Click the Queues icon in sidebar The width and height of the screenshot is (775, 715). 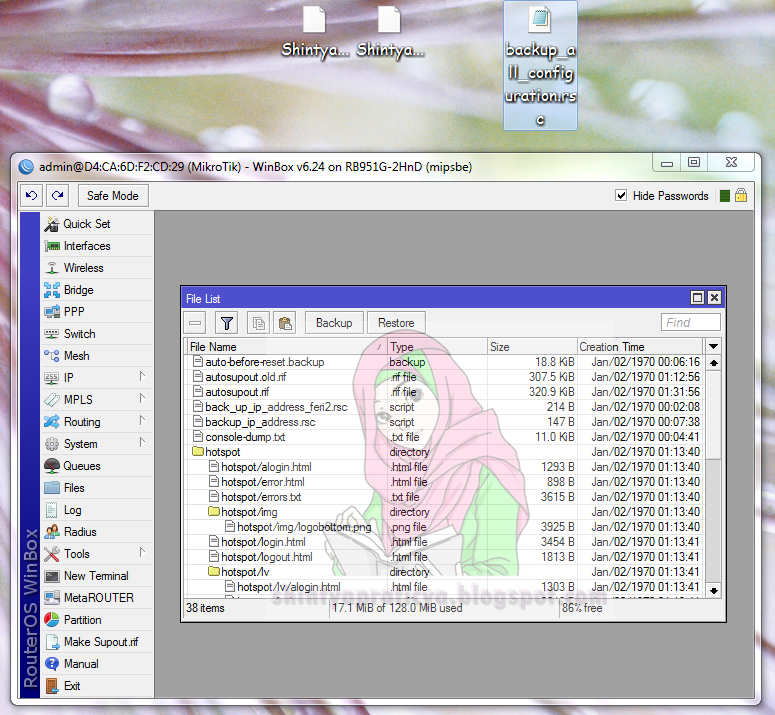coord(52,466)
